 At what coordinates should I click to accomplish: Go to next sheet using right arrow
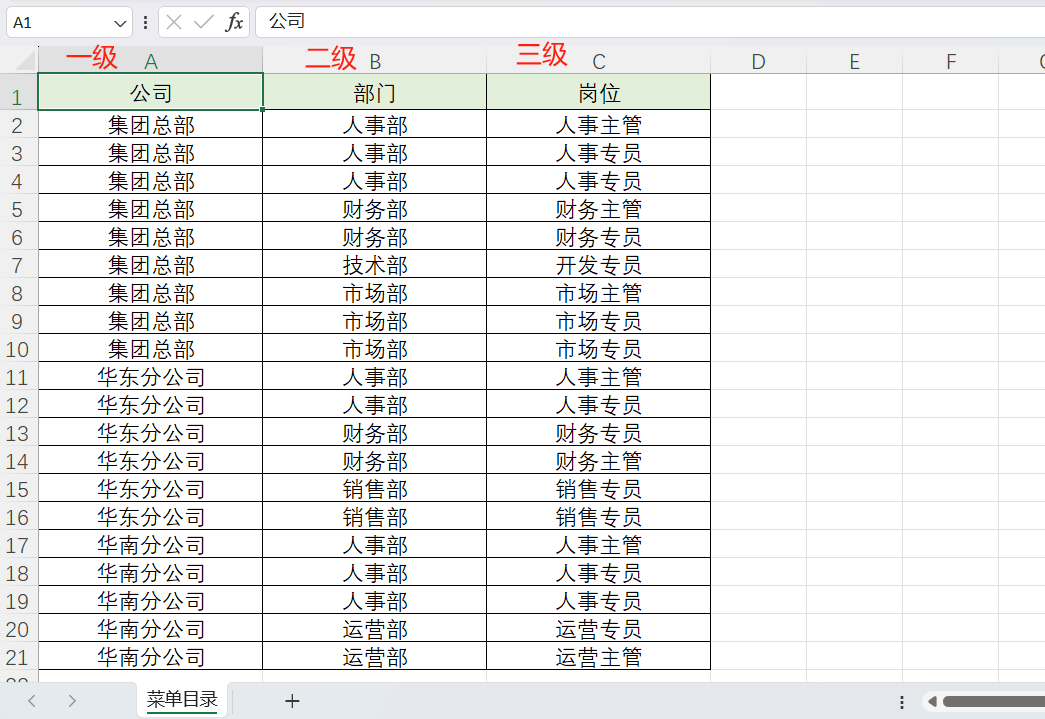(72, 701)
